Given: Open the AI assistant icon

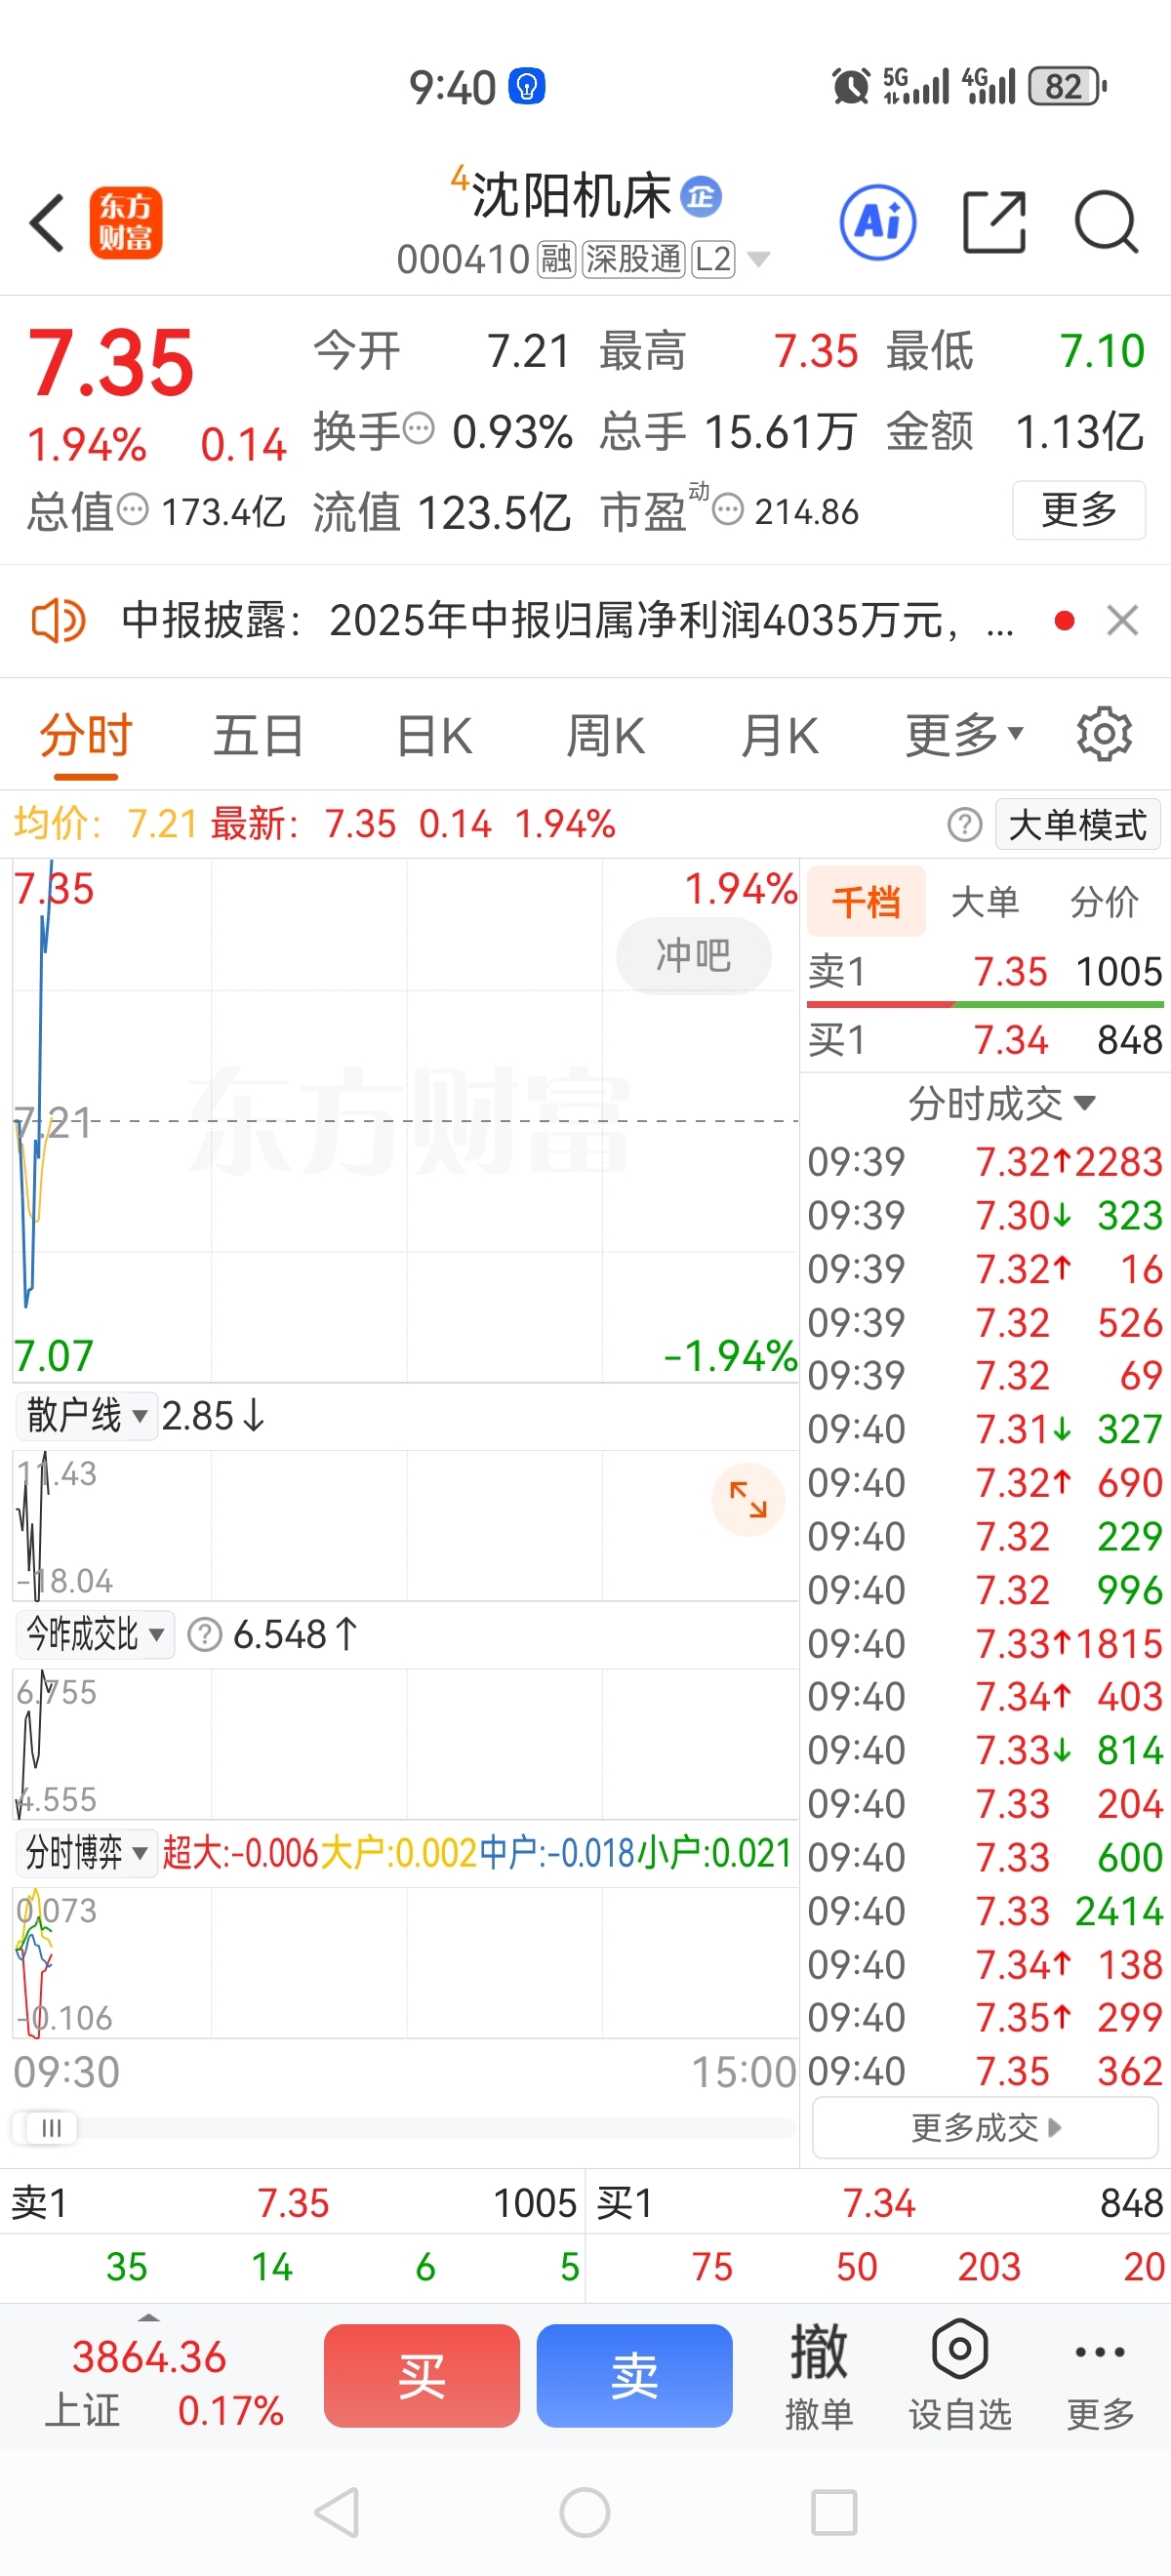Looking at the screenshot, I should tap(877, 222).
